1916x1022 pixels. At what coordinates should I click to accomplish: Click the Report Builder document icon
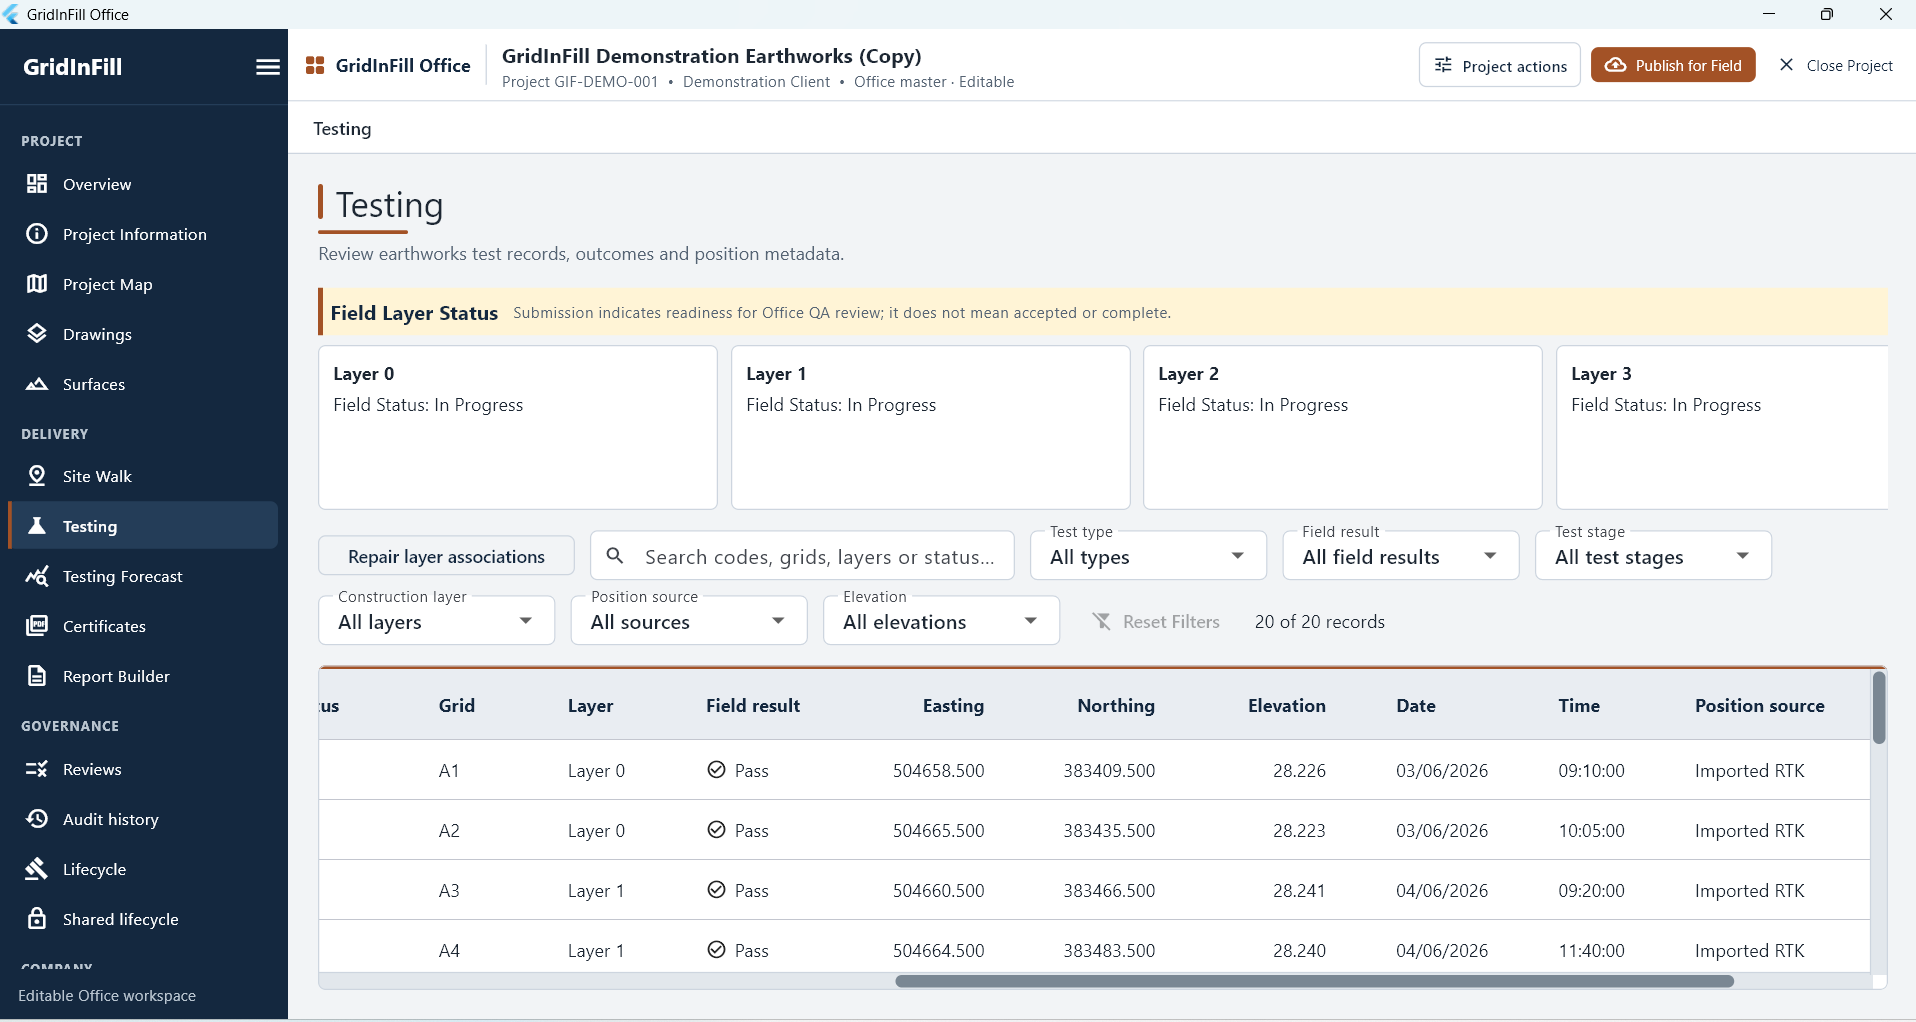point(37,676)
